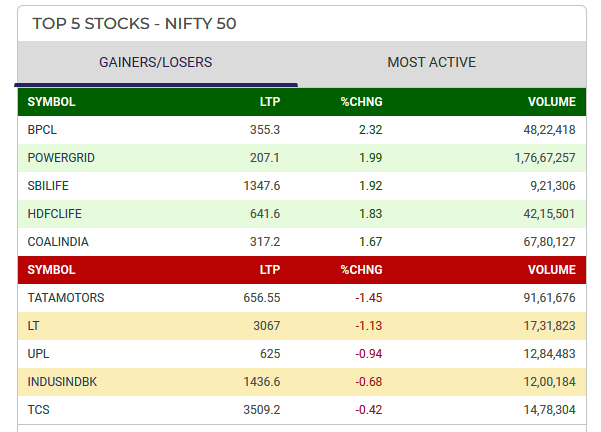The image size is (601, 432).
Task: Click the SYMBOL header in gainers table
Action: click(51, 102)
